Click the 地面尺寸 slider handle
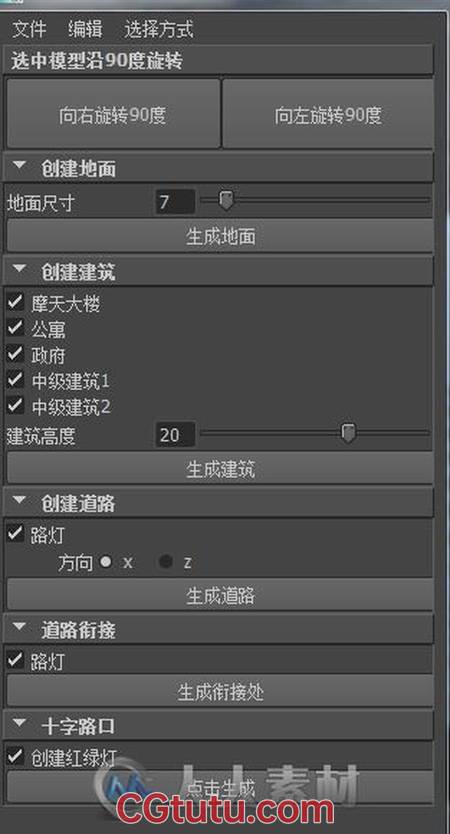The image size is (450, 834). click(226, 201)
